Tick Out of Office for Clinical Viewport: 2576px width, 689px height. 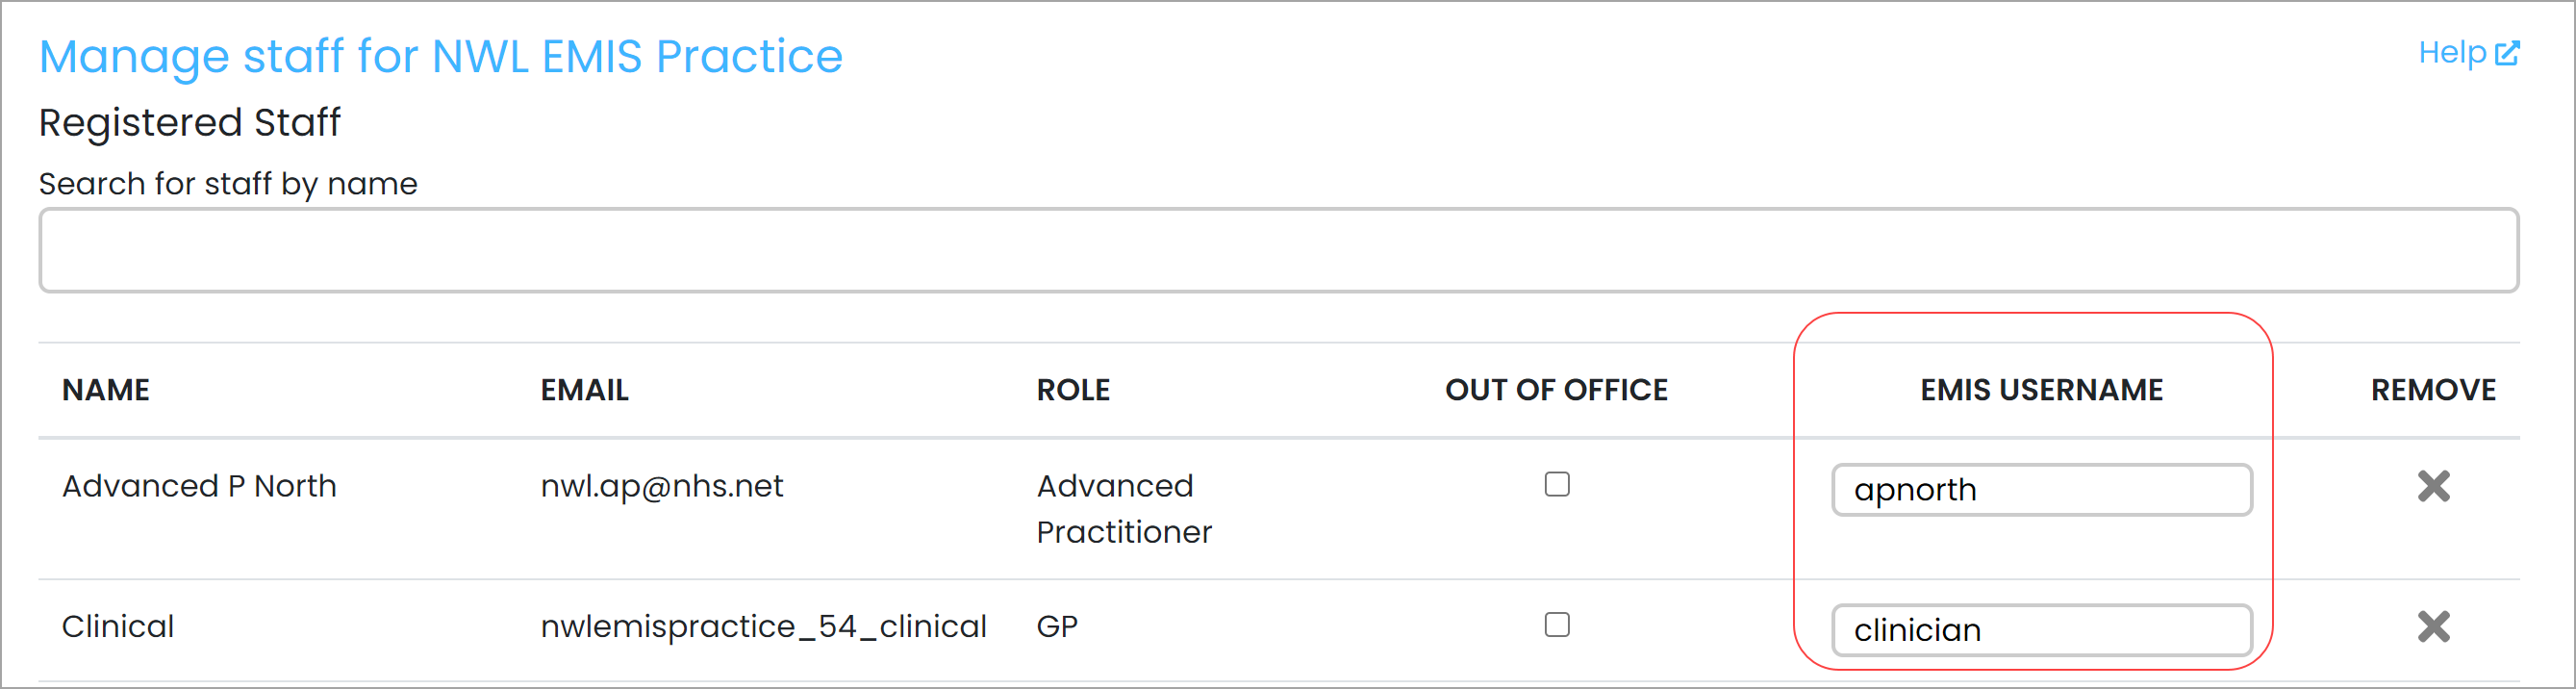pyautogui.click(x=1556, y=625)
